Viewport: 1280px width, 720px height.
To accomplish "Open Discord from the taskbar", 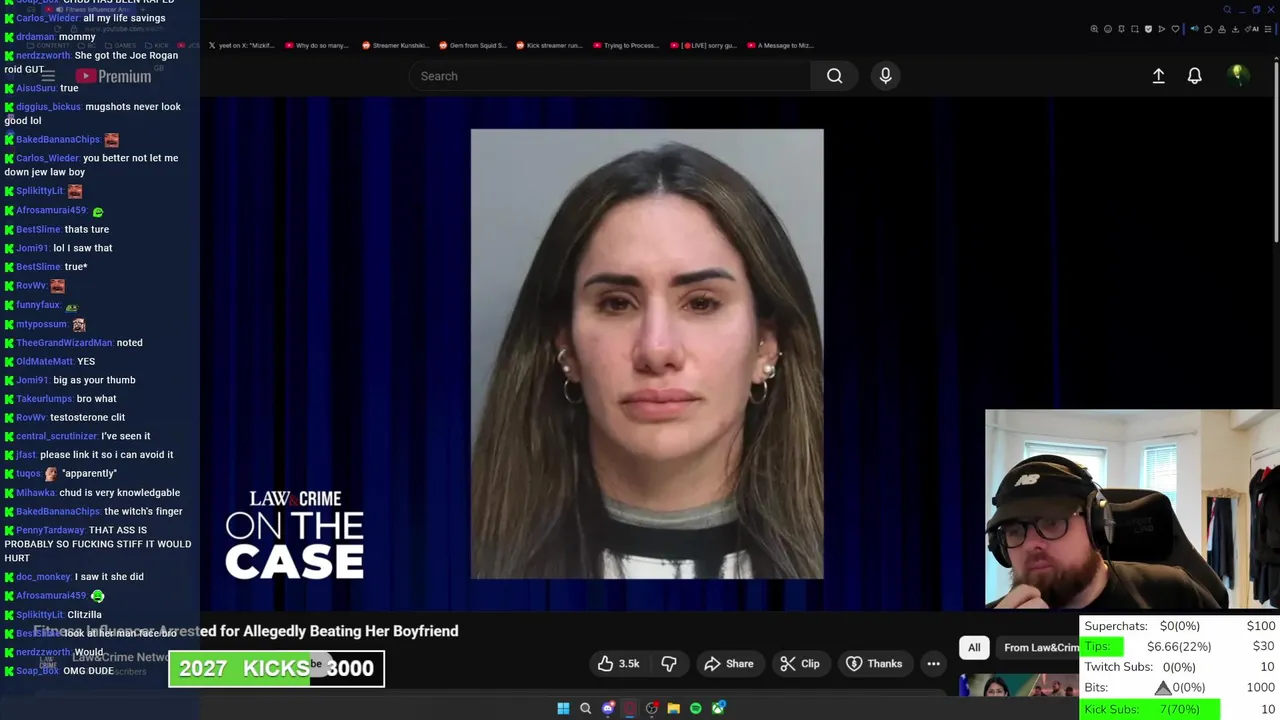I will 608,709.
